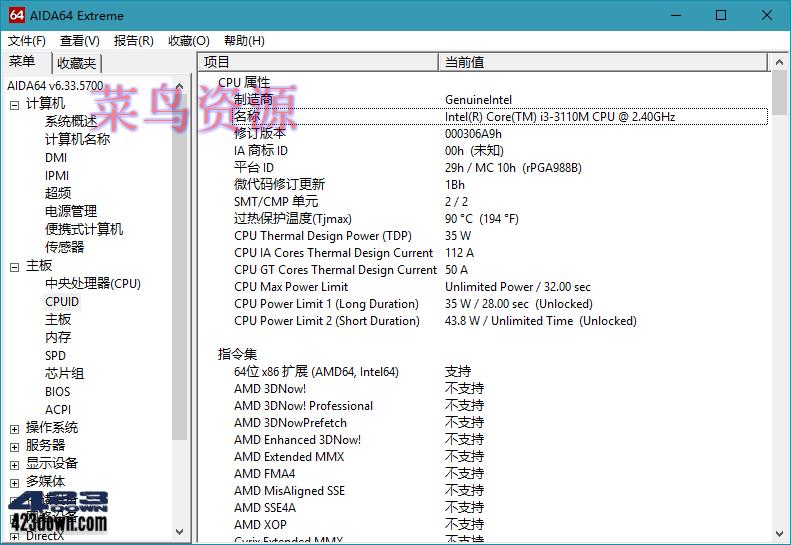The height and width of the screenshot is (545, 791).
Task: Select CPU IA Cores Thermal Design Current row
Action: [499, 252]
